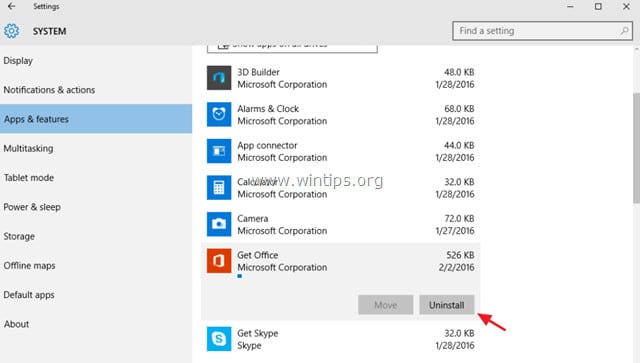Select the 3D Builder app icon

click(219, 78)
